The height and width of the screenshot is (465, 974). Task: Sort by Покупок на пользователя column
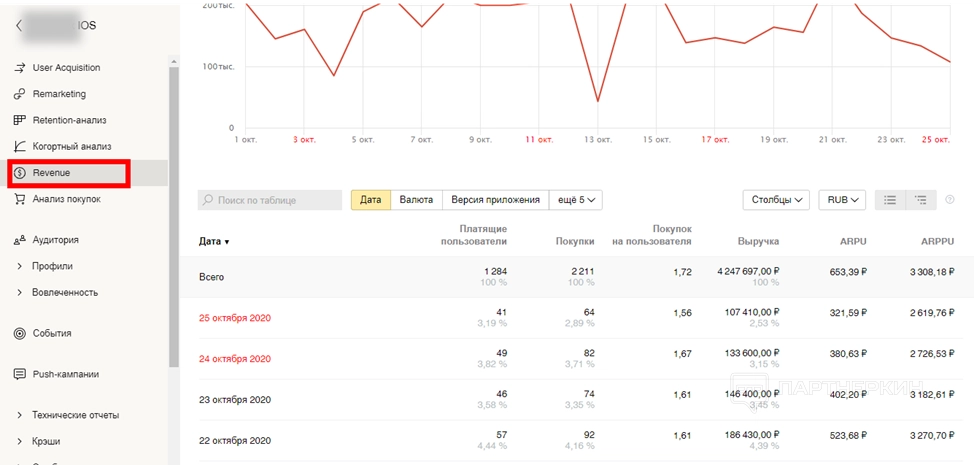click(652, 235)
